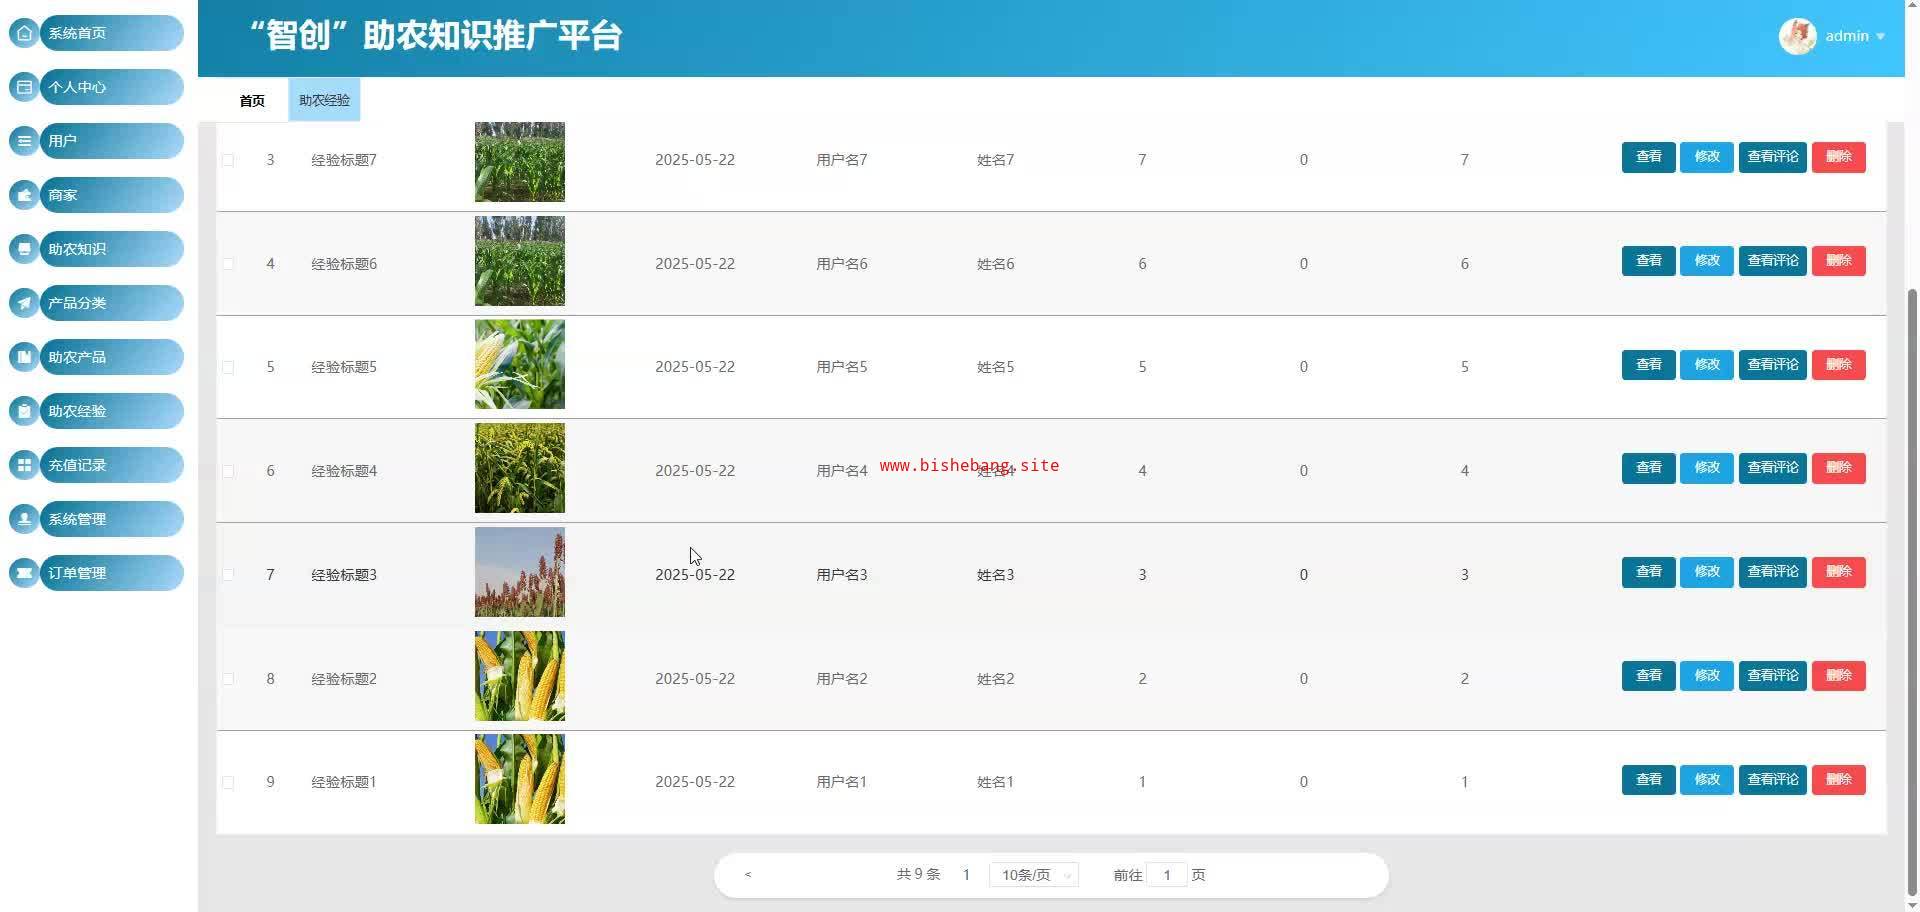Click the icon beside 商家
Screen dimensions: 1920x912
pyautogui.click(x=24, y=195)
